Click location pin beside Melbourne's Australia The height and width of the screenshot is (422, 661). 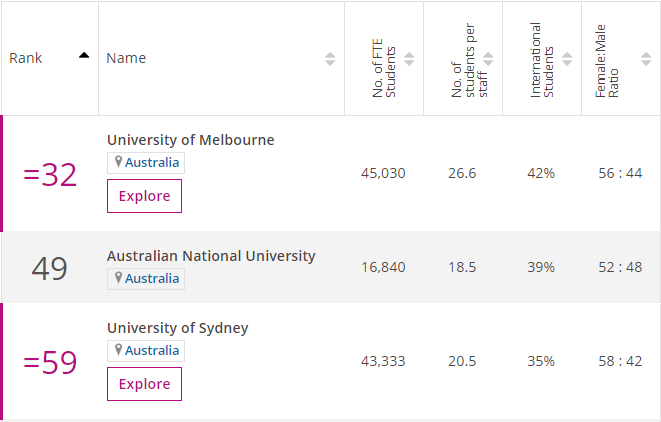click(x=118, y=163)
